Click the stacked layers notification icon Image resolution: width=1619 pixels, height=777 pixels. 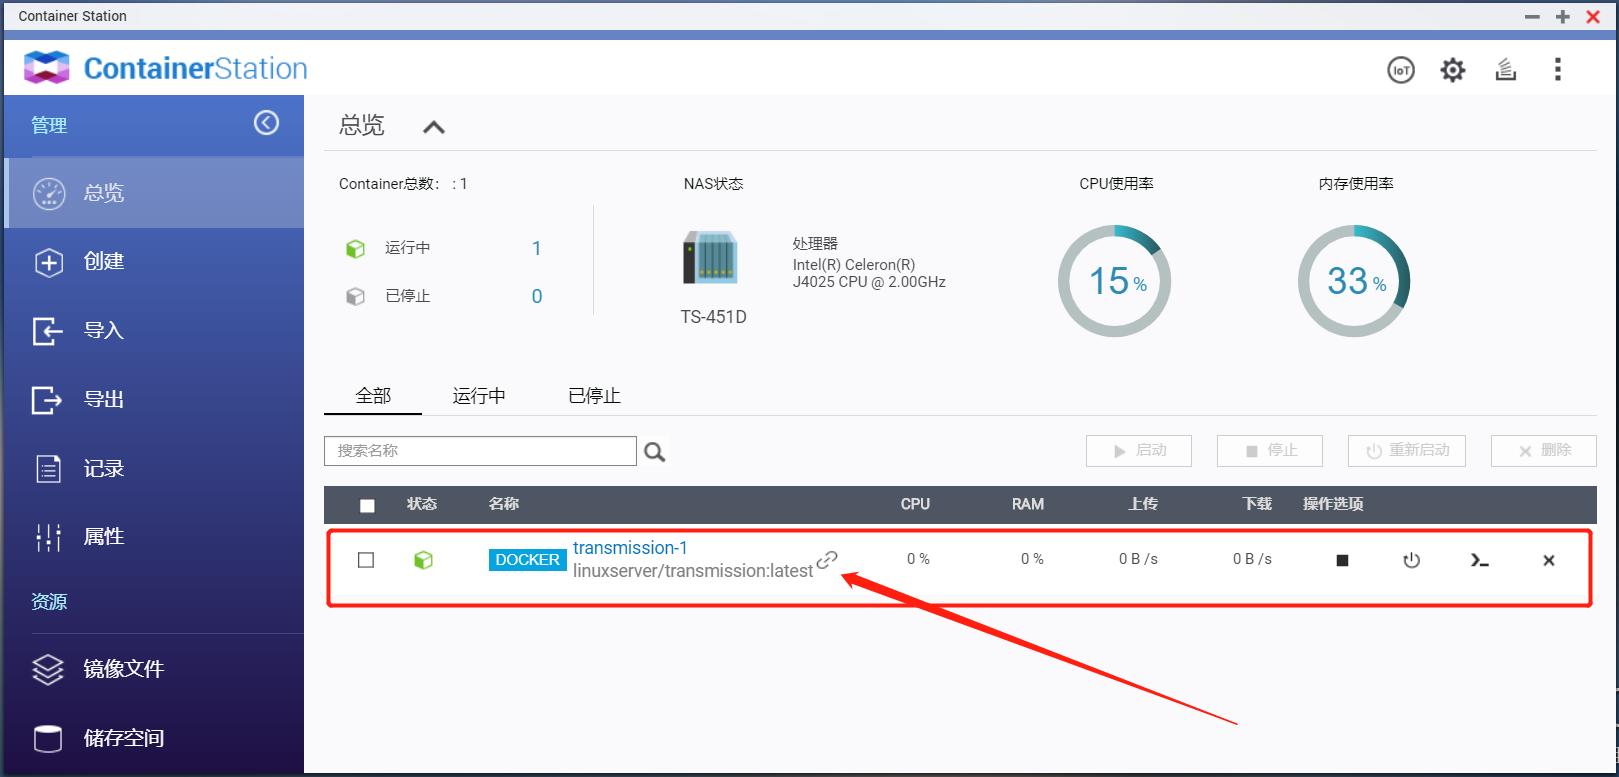[x=1505, y=70]
